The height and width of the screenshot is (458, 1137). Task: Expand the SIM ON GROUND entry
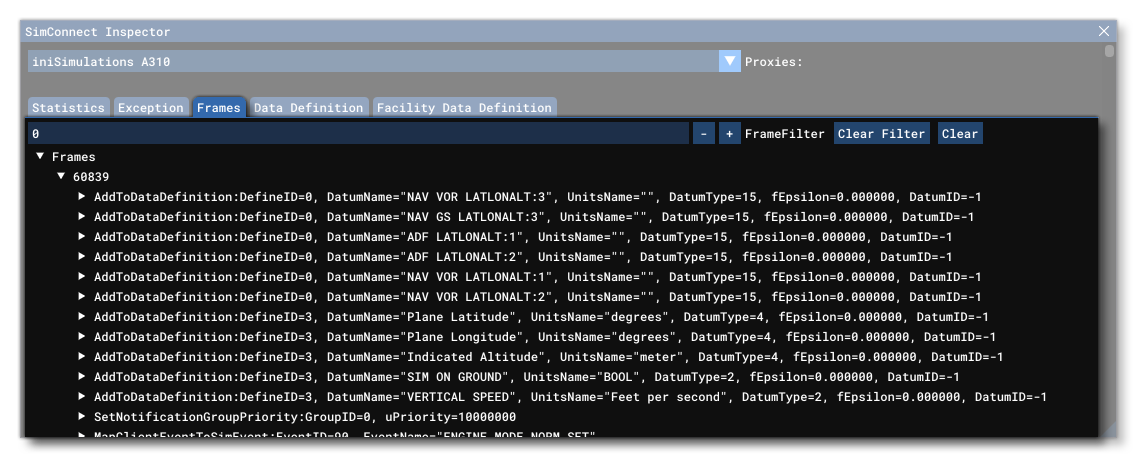[x=82, y=377]
